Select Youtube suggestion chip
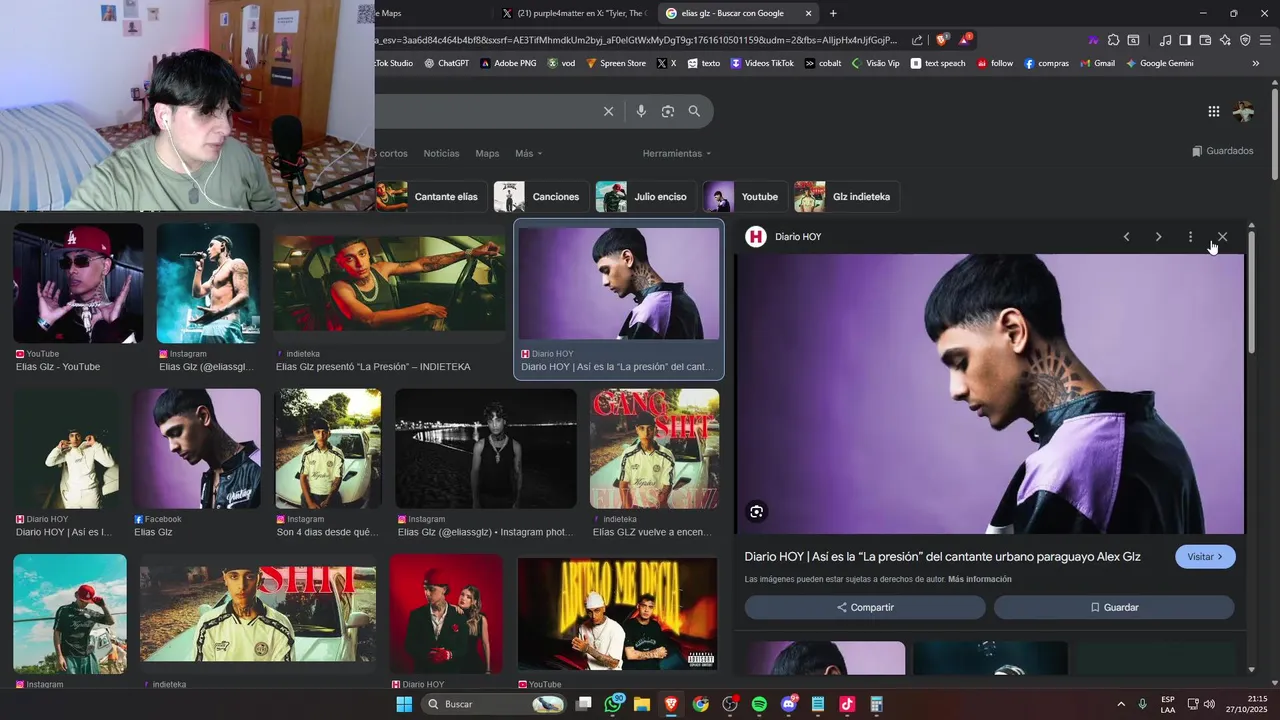1280x720 pixels. [745, 197]
